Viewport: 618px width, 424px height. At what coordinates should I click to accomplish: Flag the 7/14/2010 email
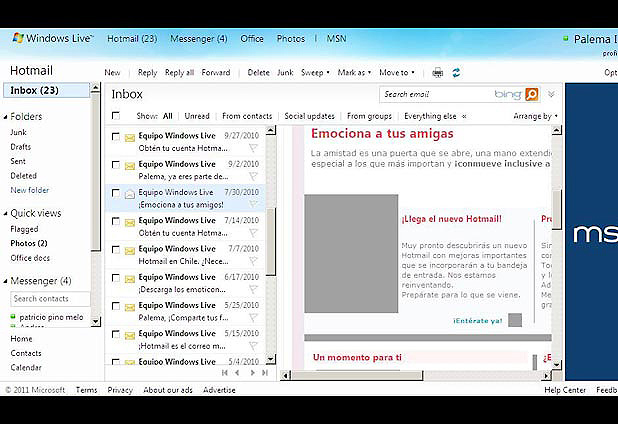coord(253,233)
